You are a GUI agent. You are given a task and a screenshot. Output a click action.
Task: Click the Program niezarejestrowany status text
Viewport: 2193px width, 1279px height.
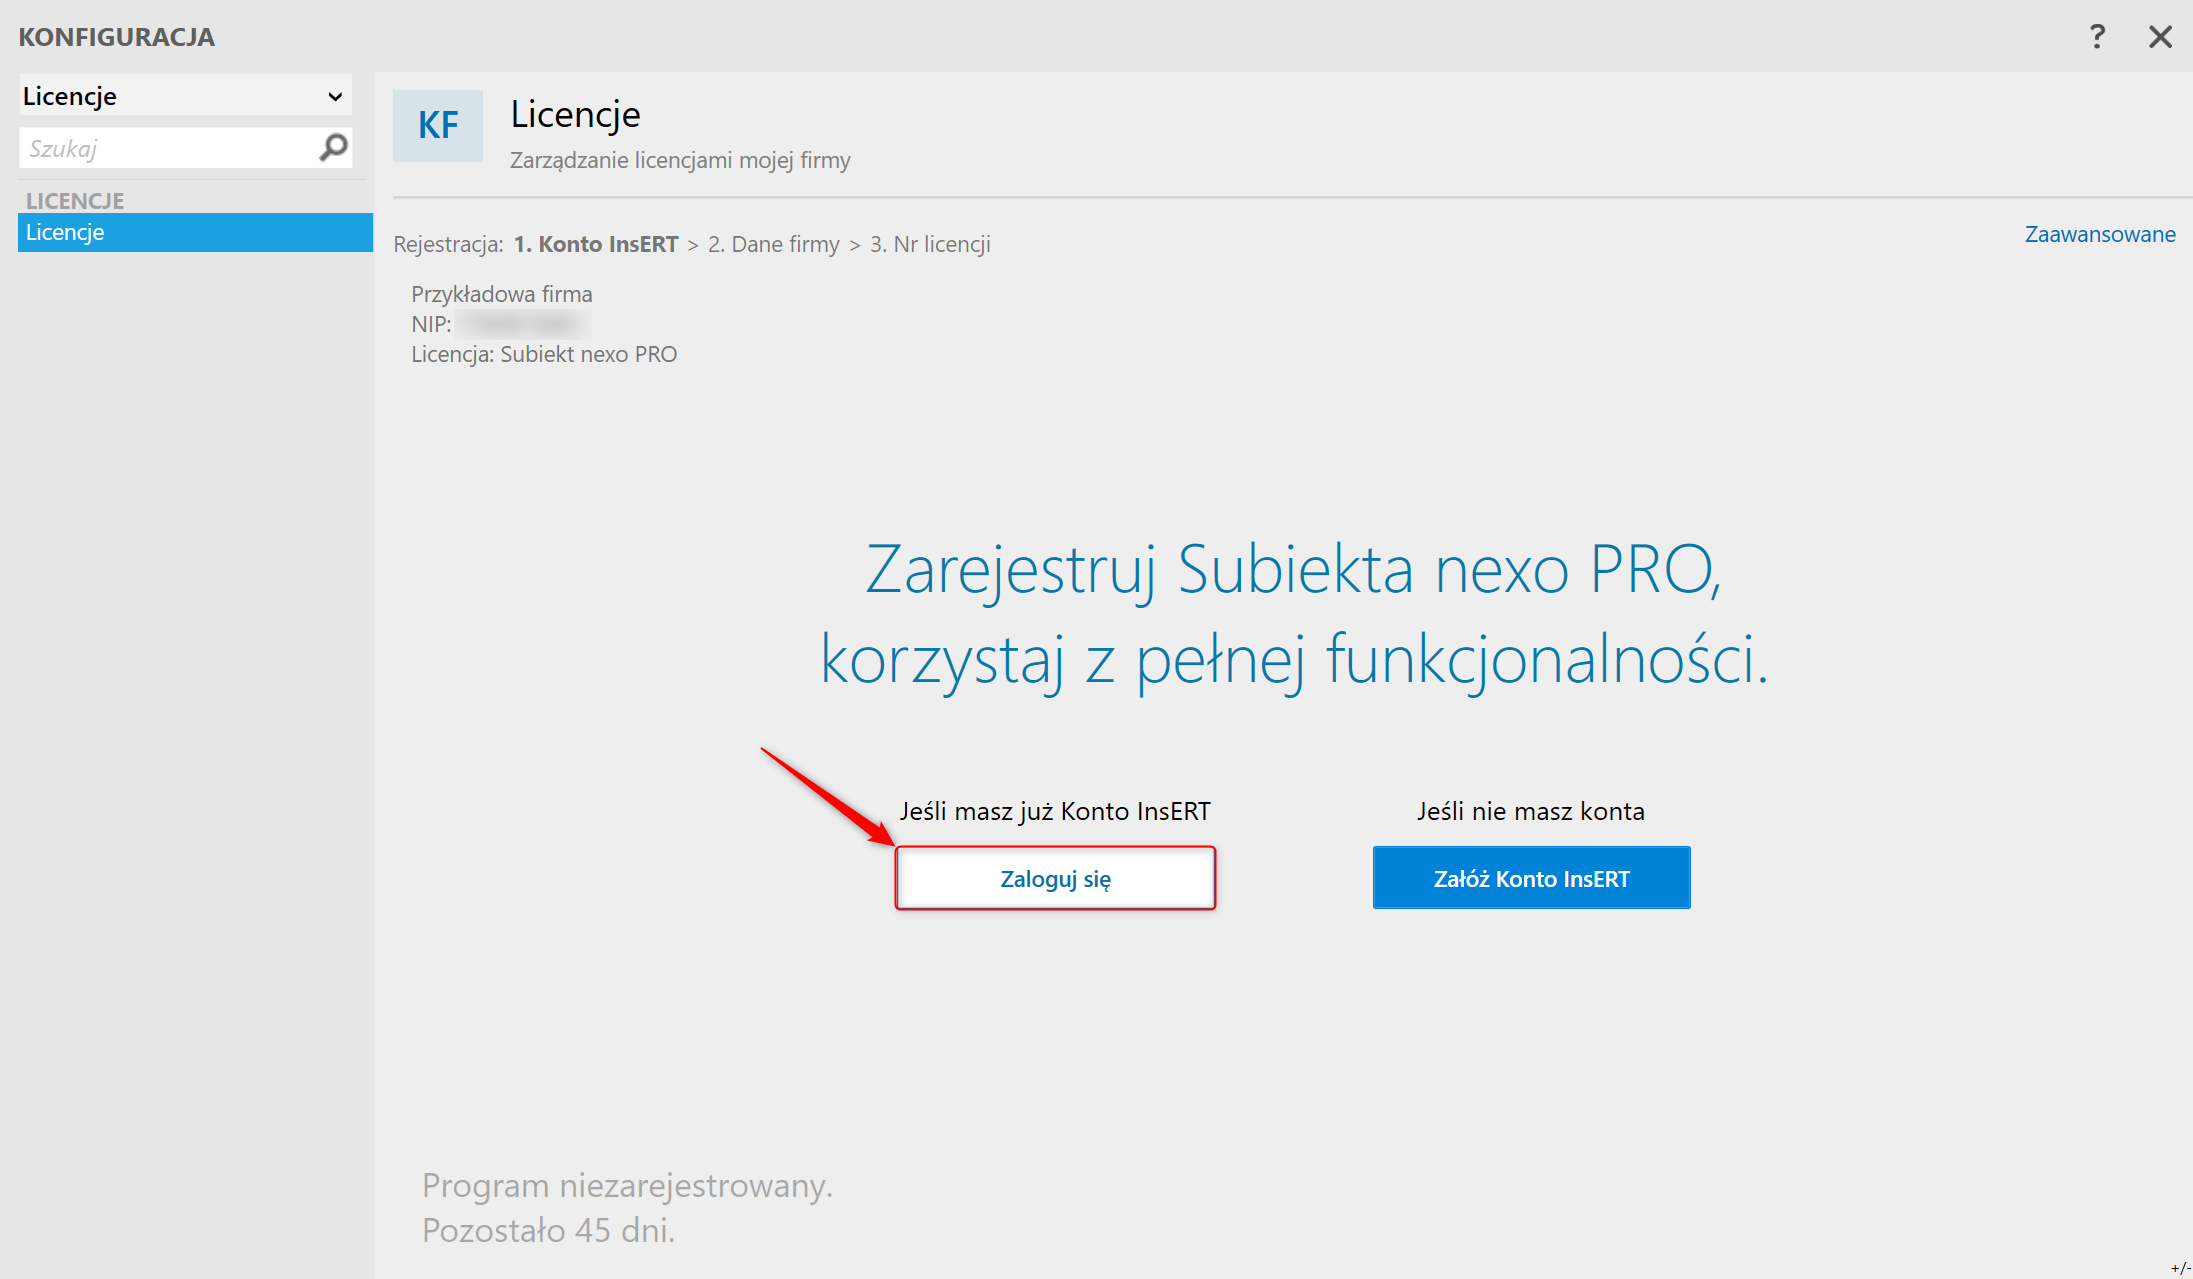627,1186
